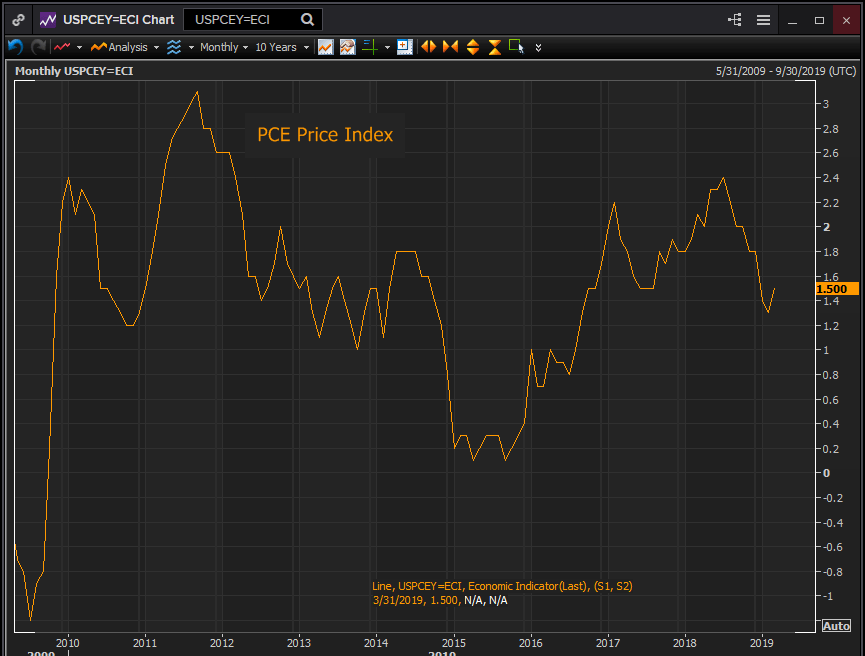
Task: Click the Monthly USPCEY=ECI chart title
Action: click(x=74, y=71)
